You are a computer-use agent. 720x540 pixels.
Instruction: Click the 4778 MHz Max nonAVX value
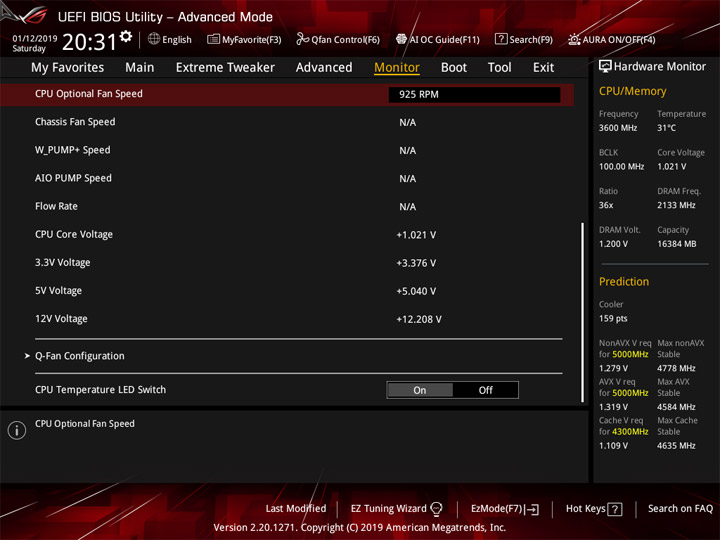click(676, 368)
